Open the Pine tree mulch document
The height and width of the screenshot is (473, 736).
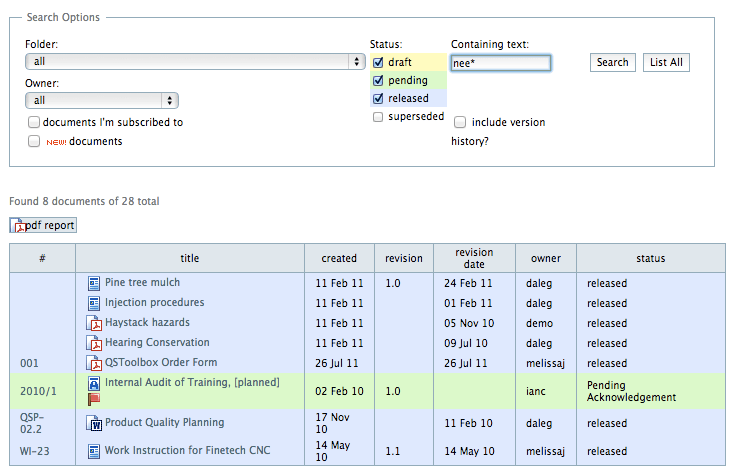point(142,282)
